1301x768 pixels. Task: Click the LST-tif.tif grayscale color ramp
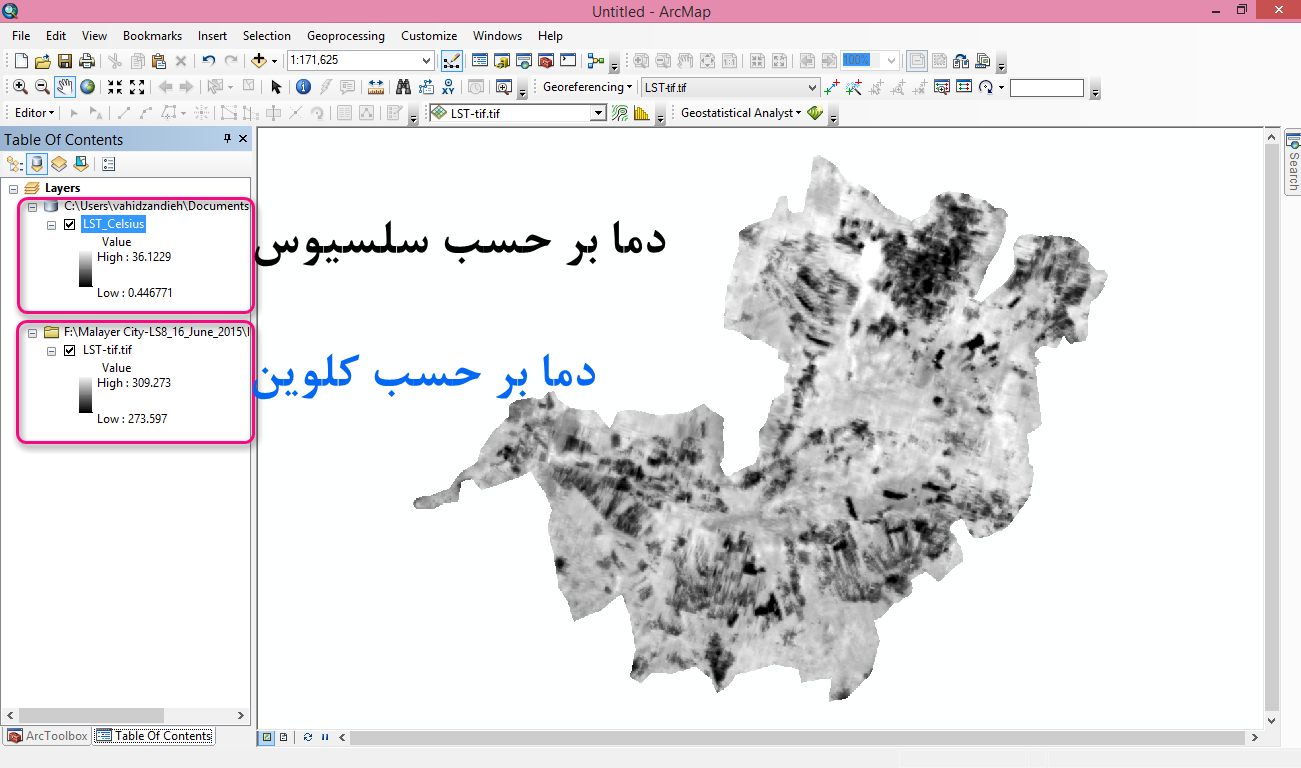pyautogui.click(x=85, y=395)
